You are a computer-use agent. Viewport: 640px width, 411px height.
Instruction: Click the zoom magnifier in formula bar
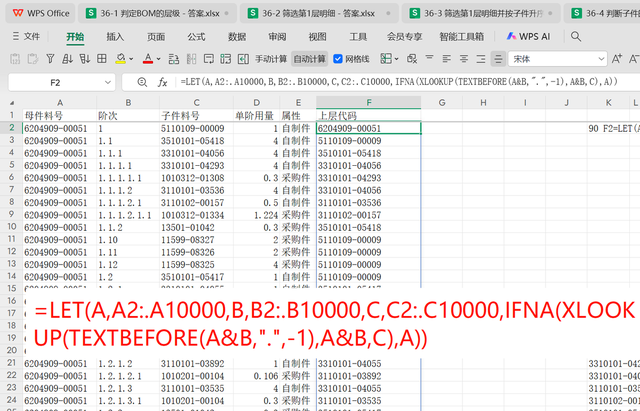tap(142, 82)
